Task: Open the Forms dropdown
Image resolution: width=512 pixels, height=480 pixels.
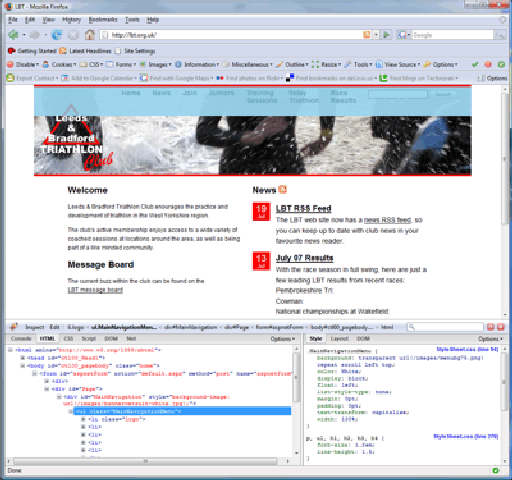Action: (121, 64)
